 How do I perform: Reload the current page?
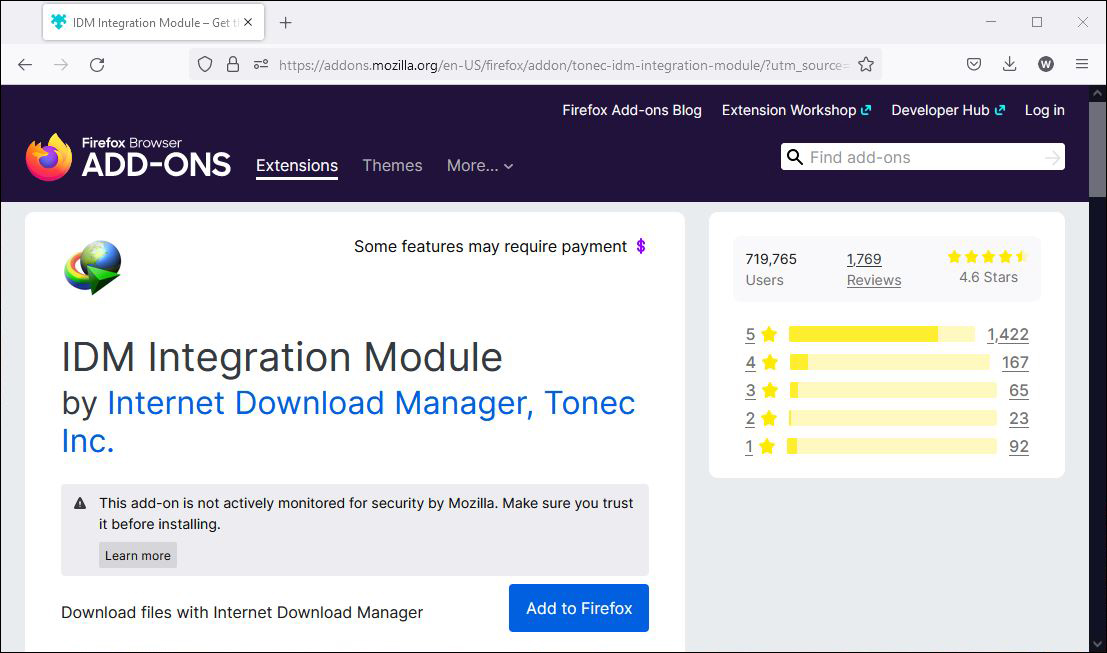[x=97, y=64]
